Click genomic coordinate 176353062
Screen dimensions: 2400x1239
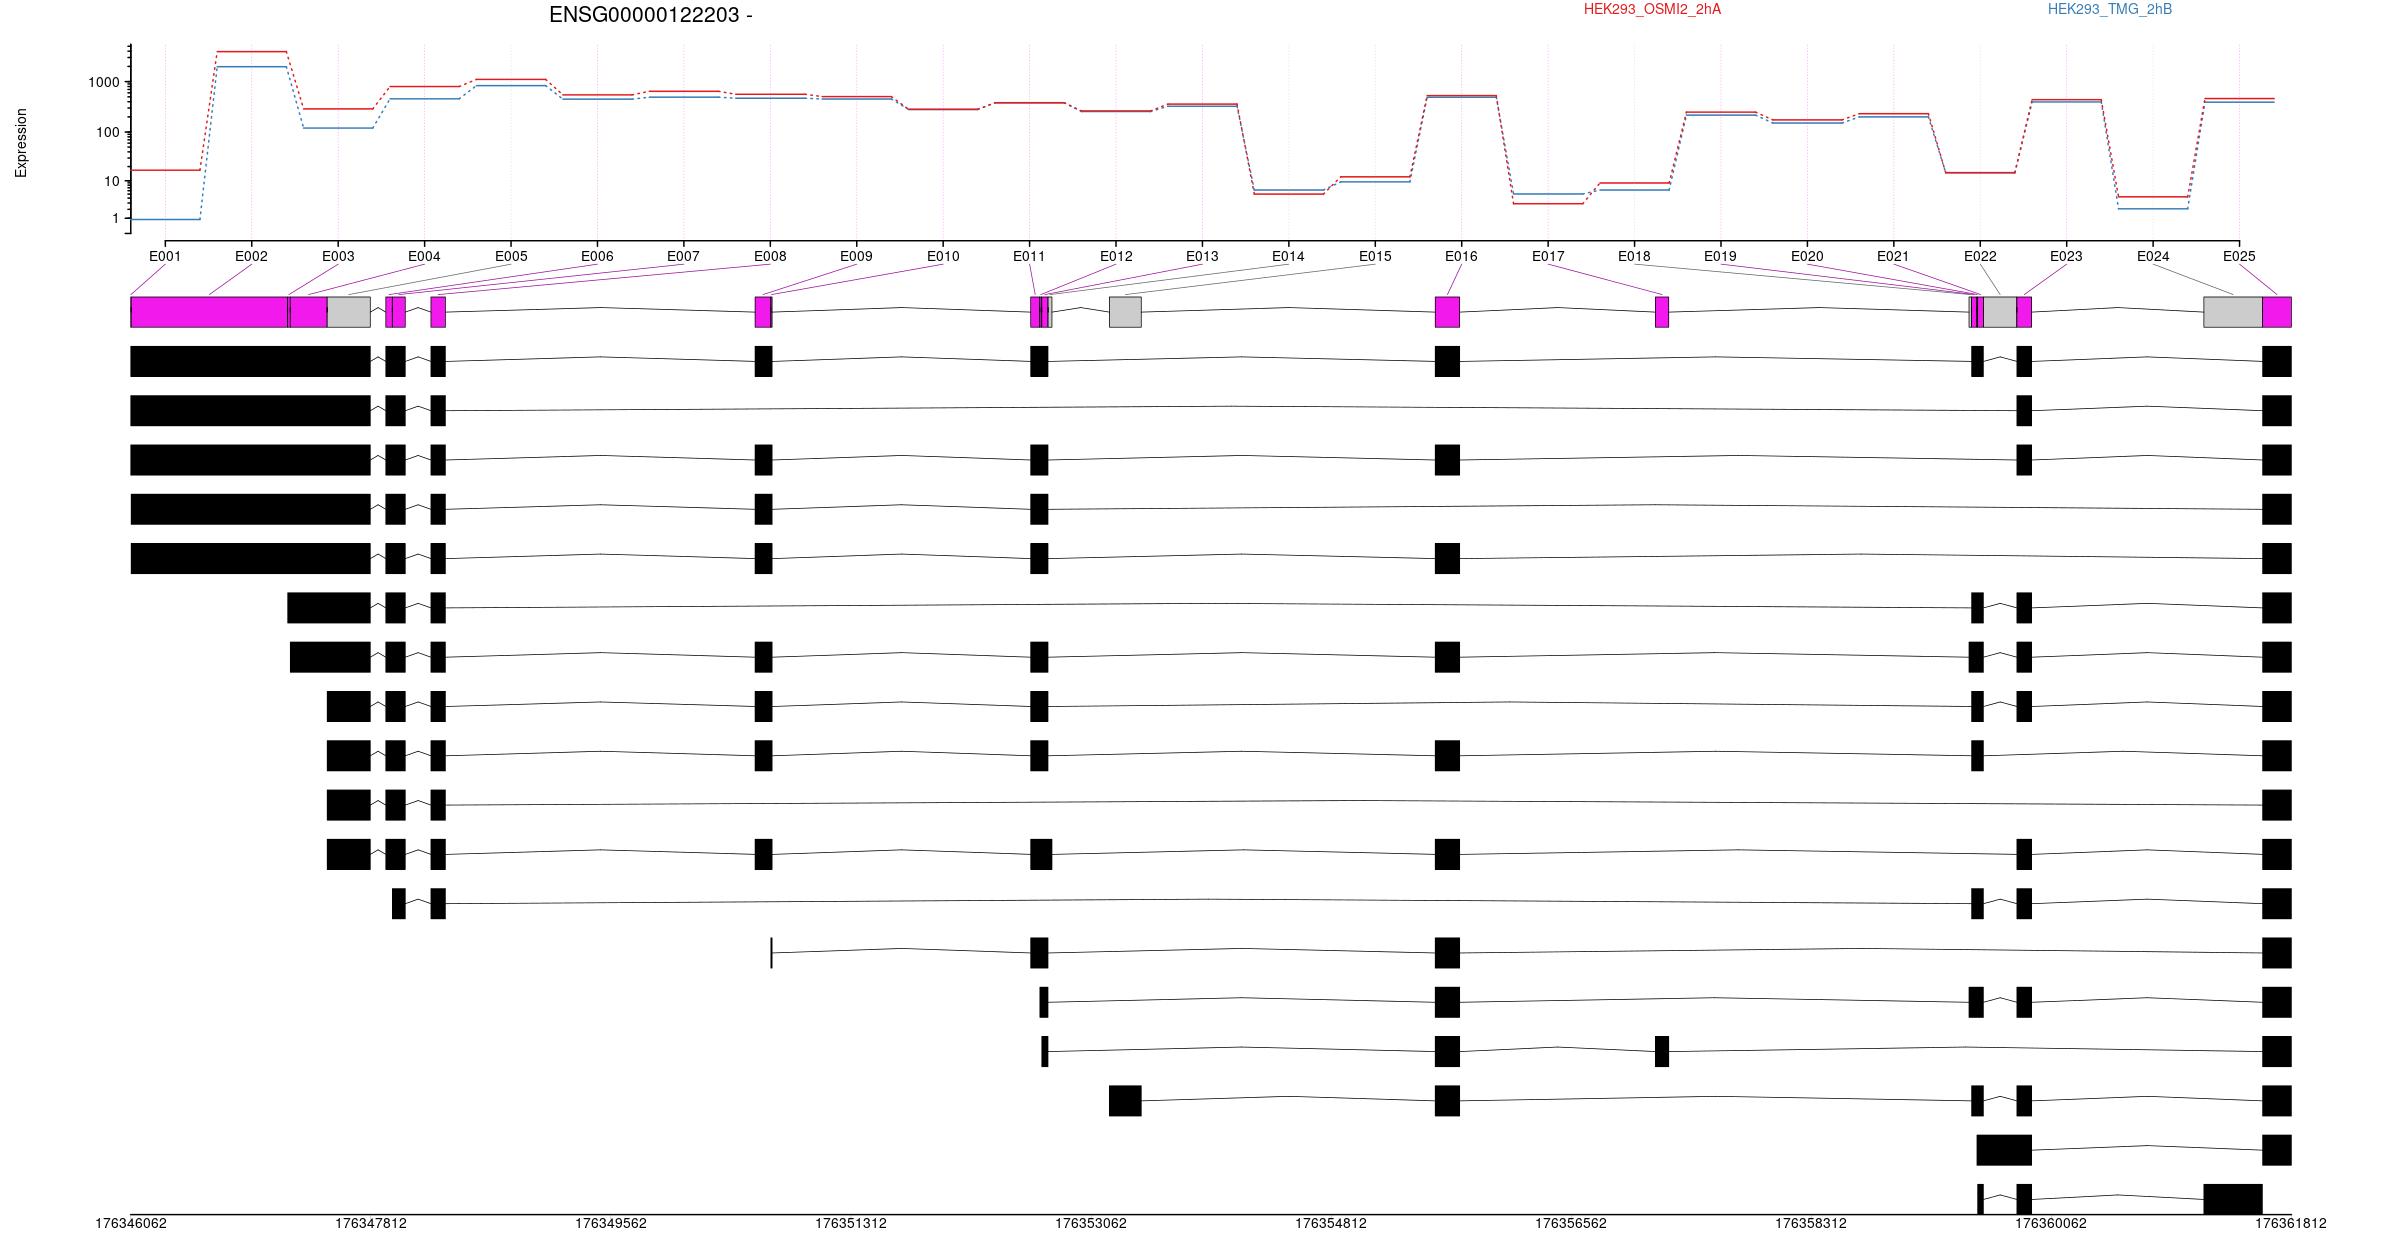click(1091, 1224)
